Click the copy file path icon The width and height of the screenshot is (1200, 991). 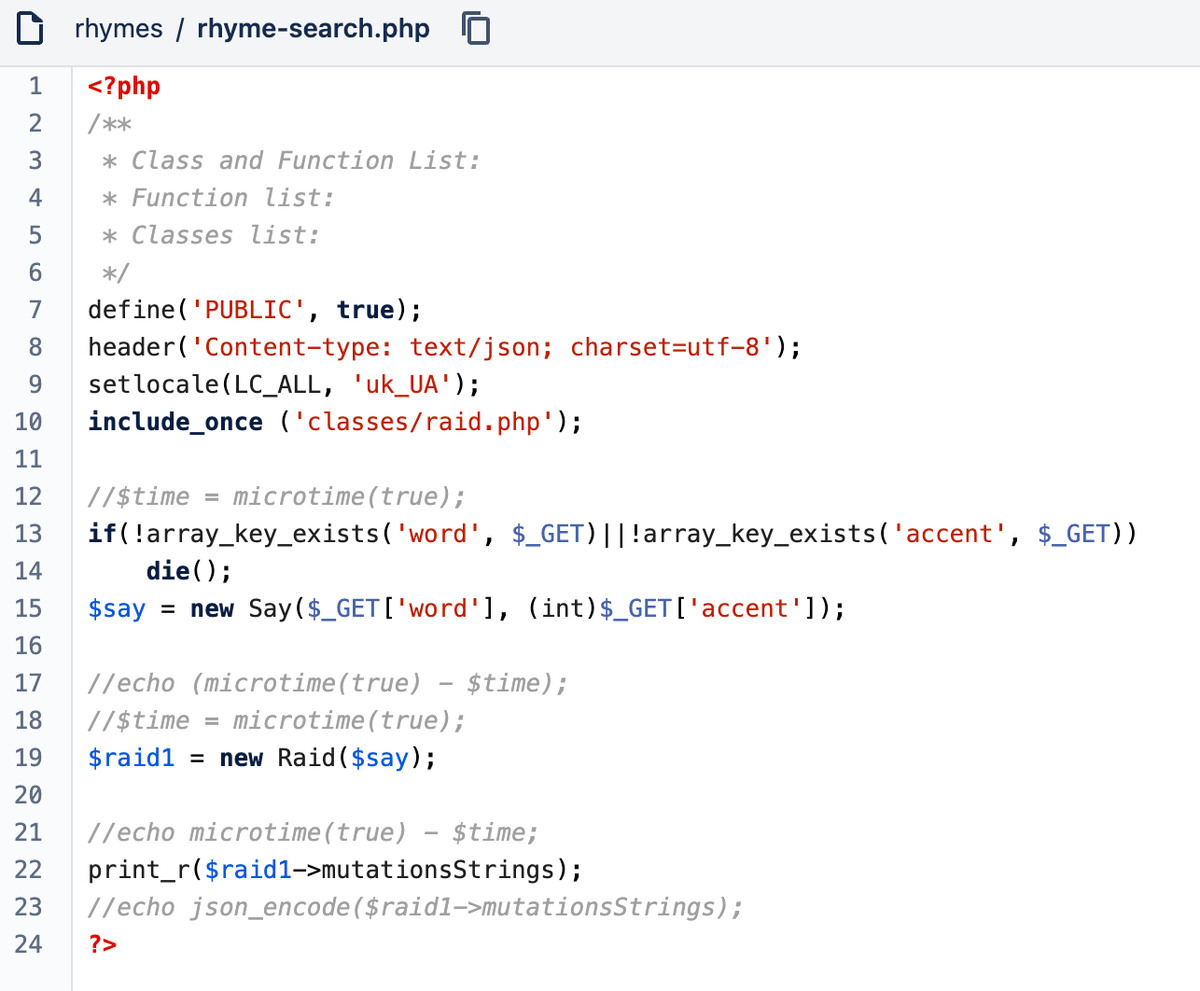tap(477, 29)
